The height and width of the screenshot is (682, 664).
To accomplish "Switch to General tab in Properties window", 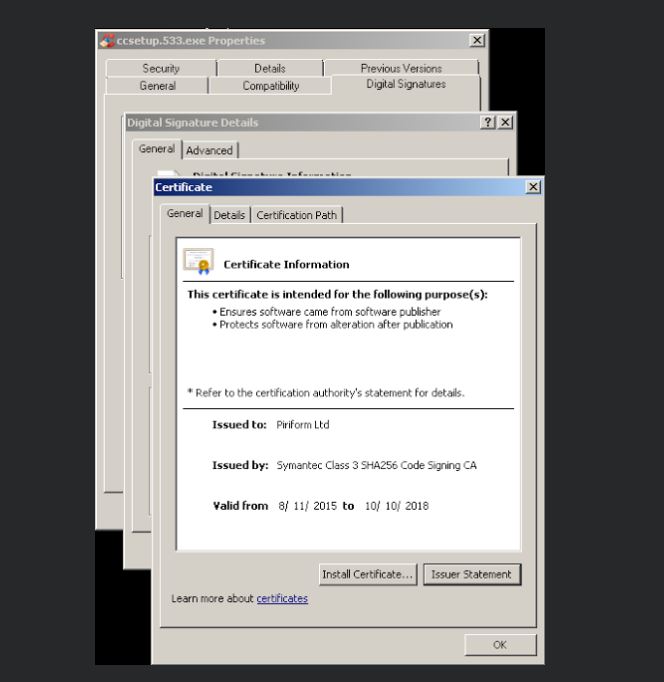I will point(157,86).
